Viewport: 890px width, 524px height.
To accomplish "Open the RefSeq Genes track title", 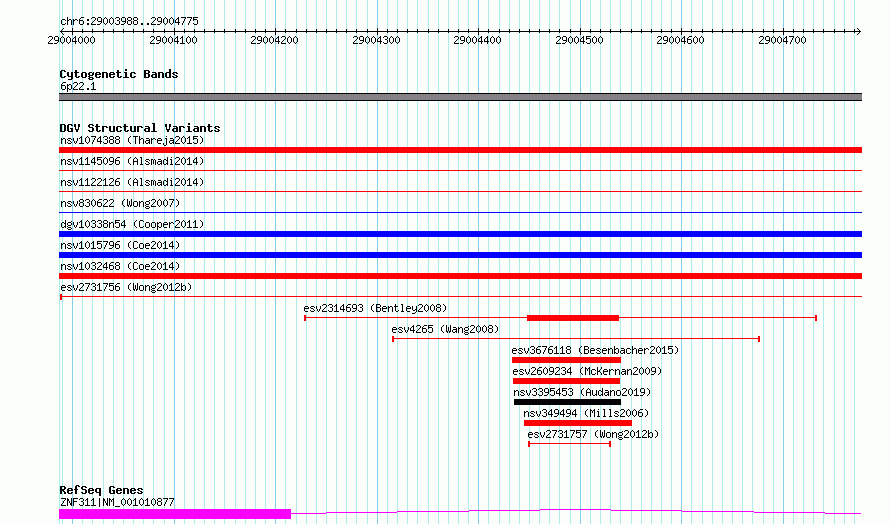I will point(101,490).
